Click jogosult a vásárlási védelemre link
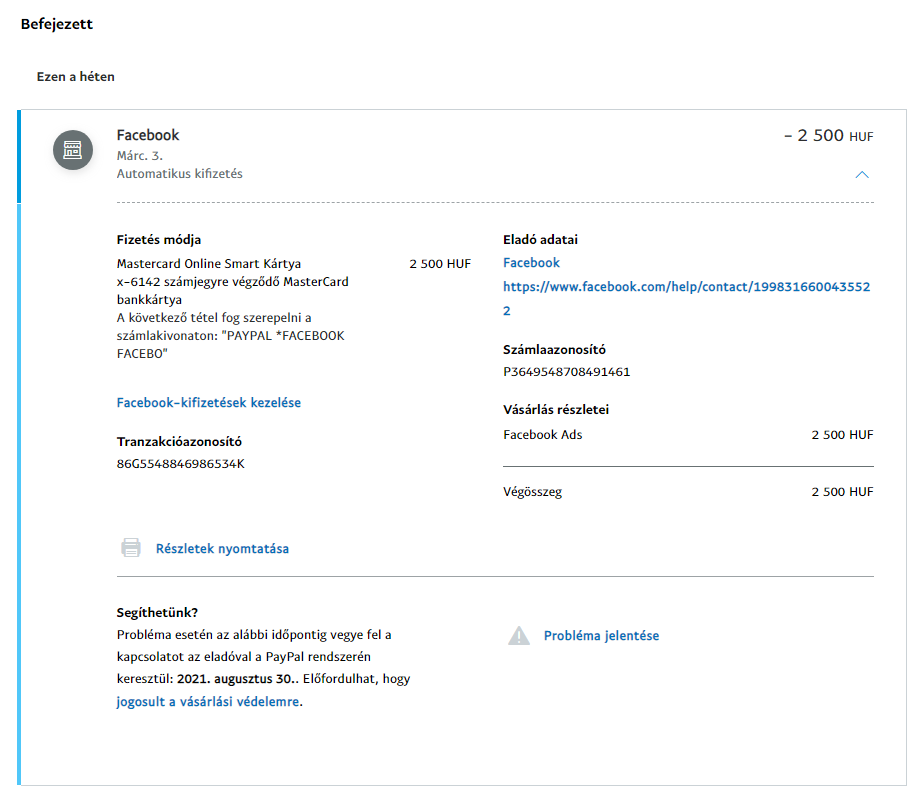 pyautogui.click(x=207, y=702)
